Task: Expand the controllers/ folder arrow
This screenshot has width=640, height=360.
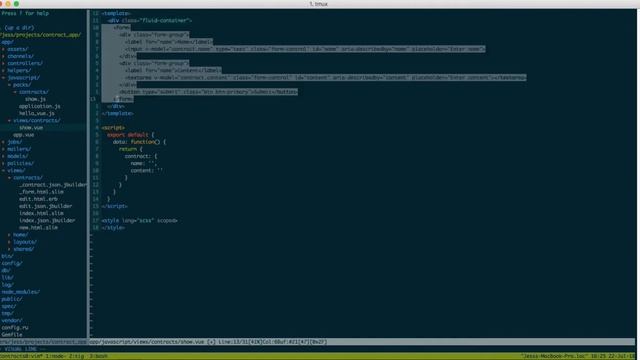Action: click(x=3, y=64)
